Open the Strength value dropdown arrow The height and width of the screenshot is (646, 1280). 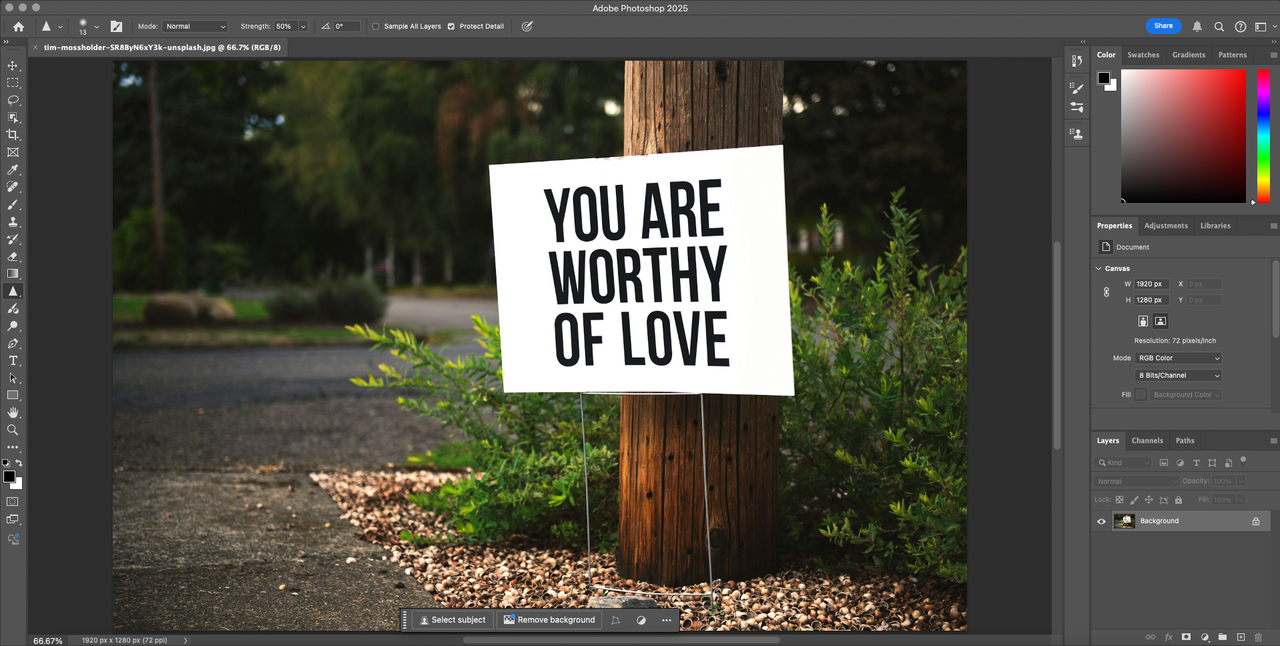click(303, 26)
